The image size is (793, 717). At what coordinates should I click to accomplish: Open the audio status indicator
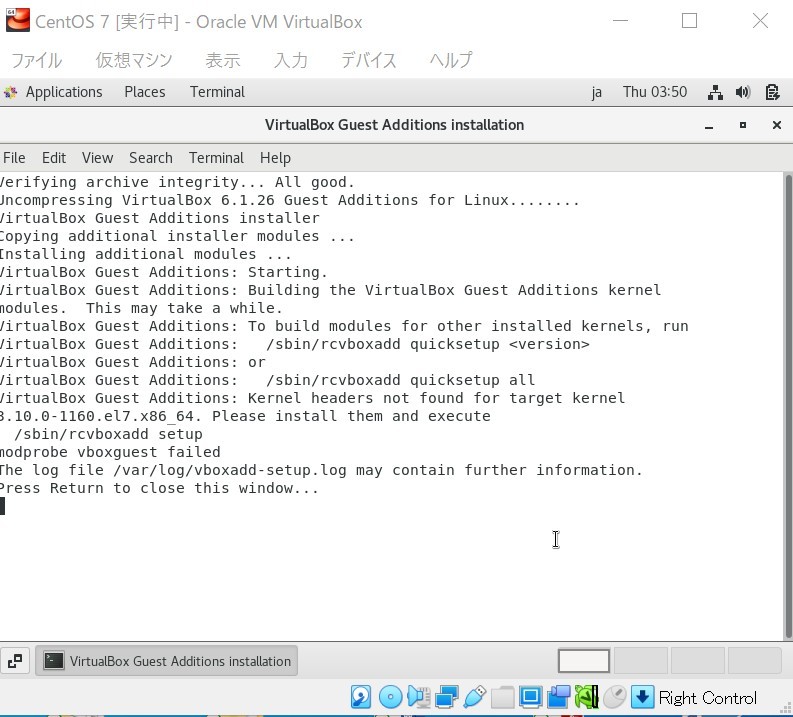[x=419, y=697]
